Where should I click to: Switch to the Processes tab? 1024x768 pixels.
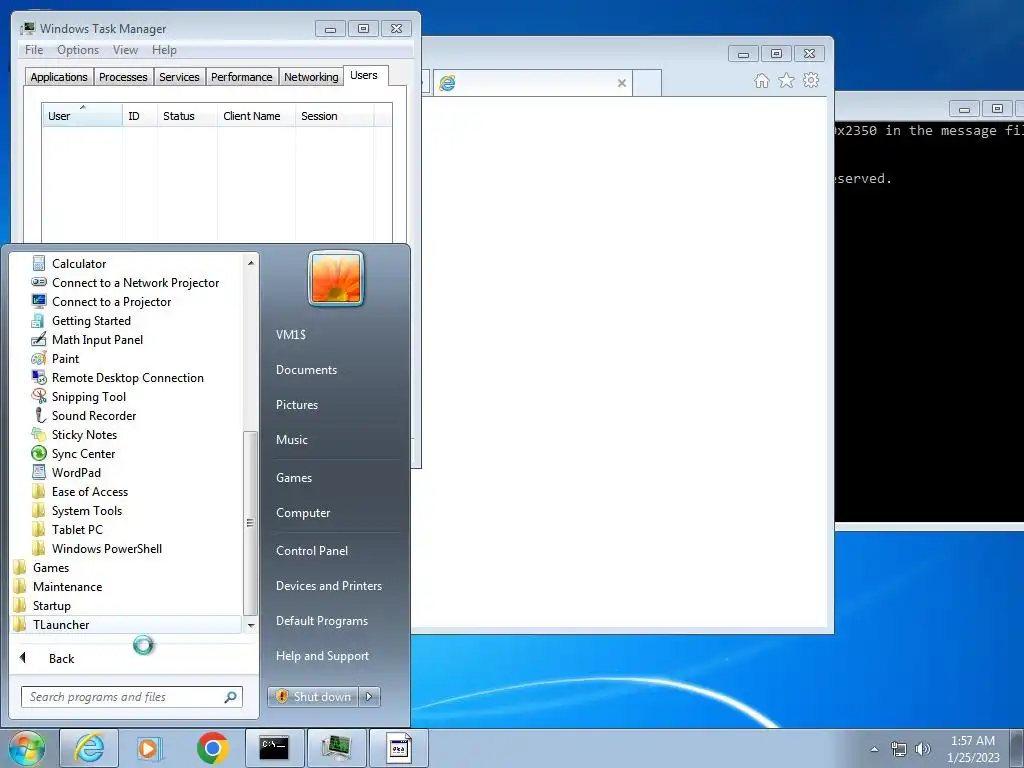(123, 77)
